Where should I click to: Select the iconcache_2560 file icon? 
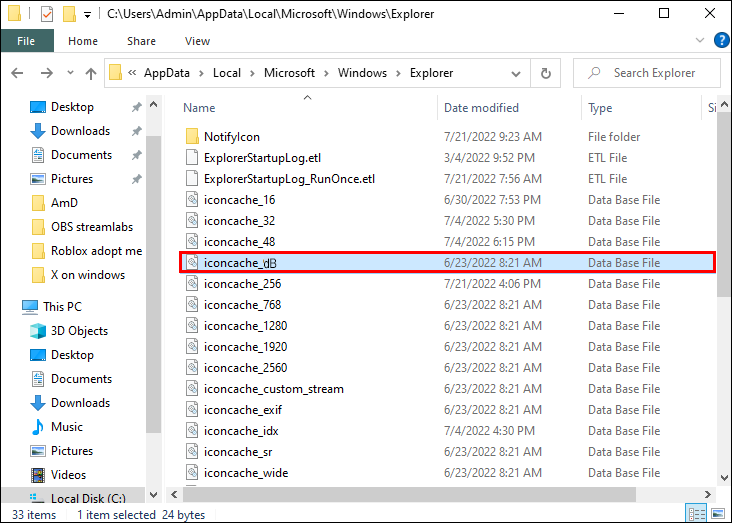(x=192, y=368)
